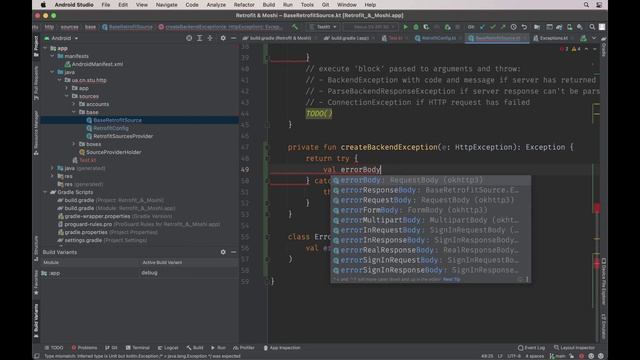Select errorFormBody completion suggestion

click(431, 210)
